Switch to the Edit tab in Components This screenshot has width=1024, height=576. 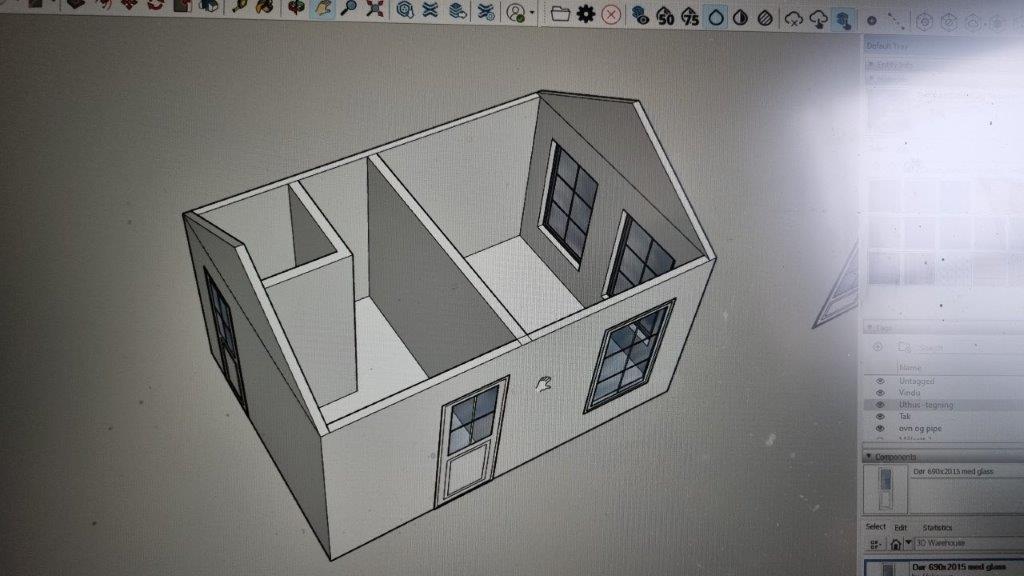tap(901, 528)
